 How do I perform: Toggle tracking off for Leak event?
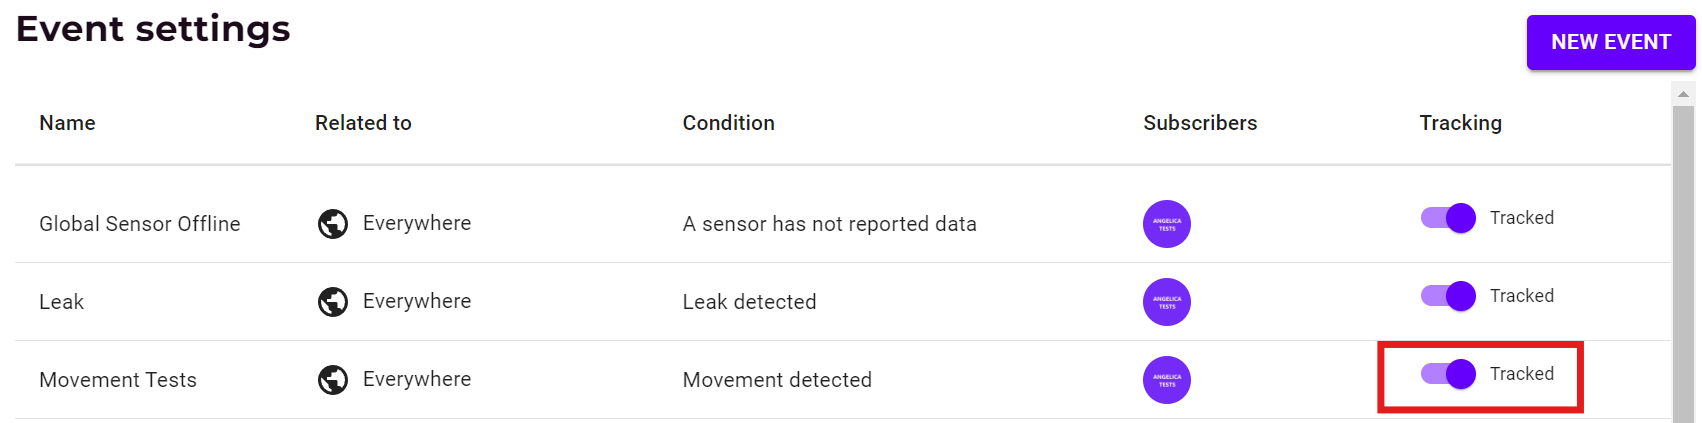coord(1449,296)
